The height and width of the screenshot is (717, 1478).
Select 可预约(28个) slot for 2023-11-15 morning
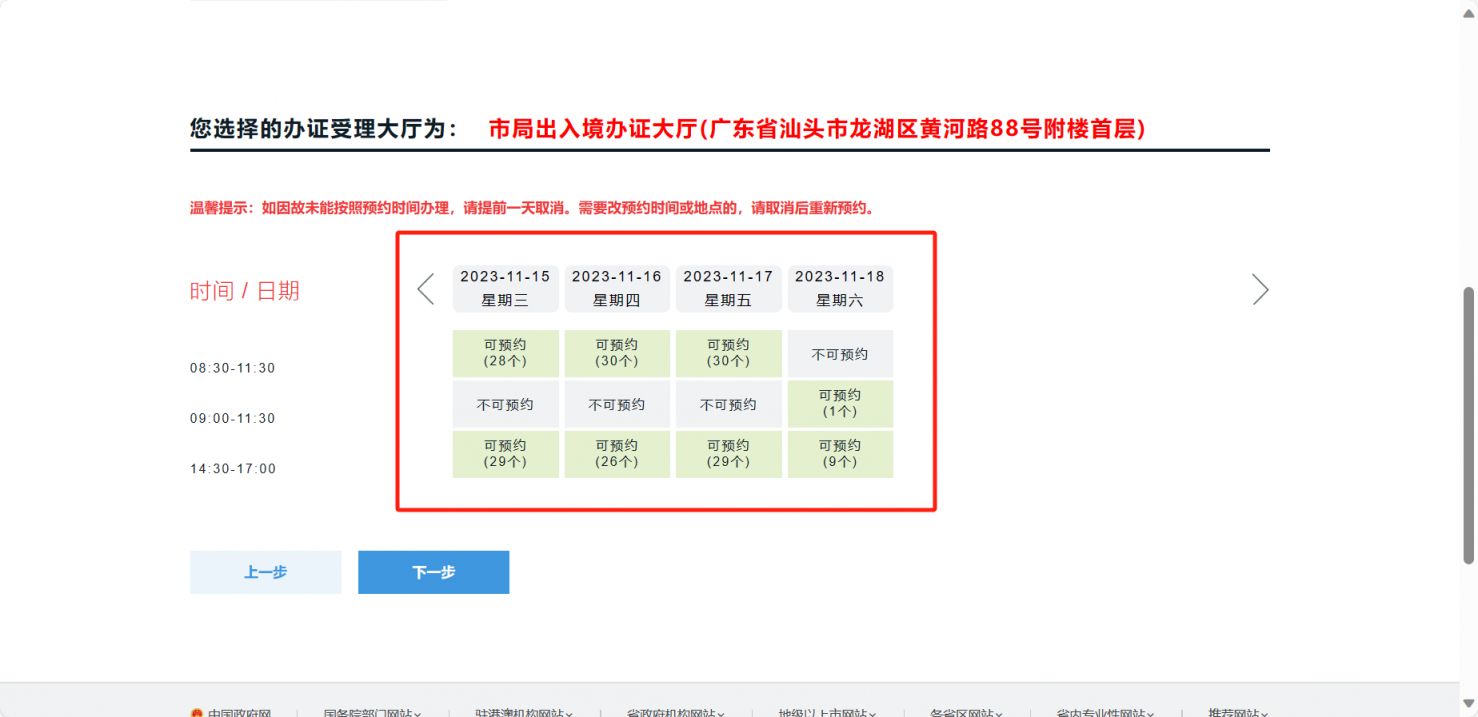[x=505, y=353]
